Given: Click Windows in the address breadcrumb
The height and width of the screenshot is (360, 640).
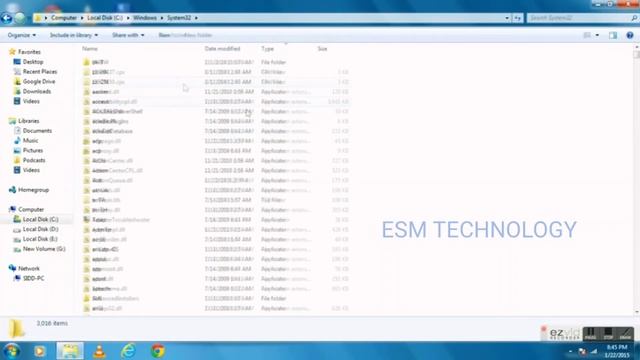Looking at the screenshot, I should [145, 18].
